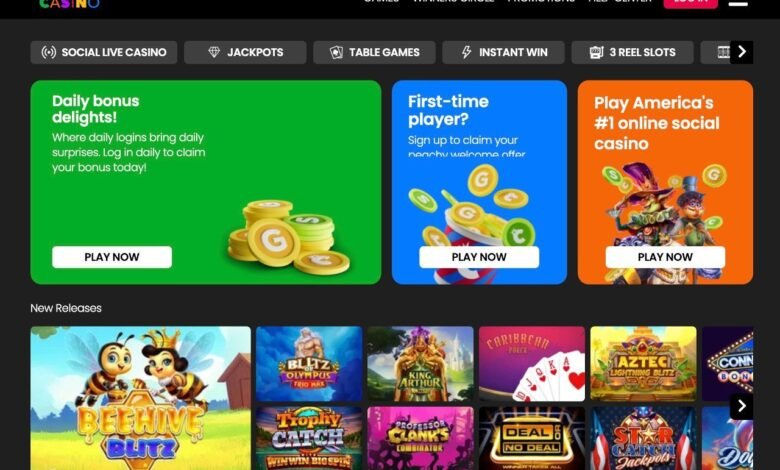
Task: Click Play Now on First-time player banner
Action: tap(479, 257)
